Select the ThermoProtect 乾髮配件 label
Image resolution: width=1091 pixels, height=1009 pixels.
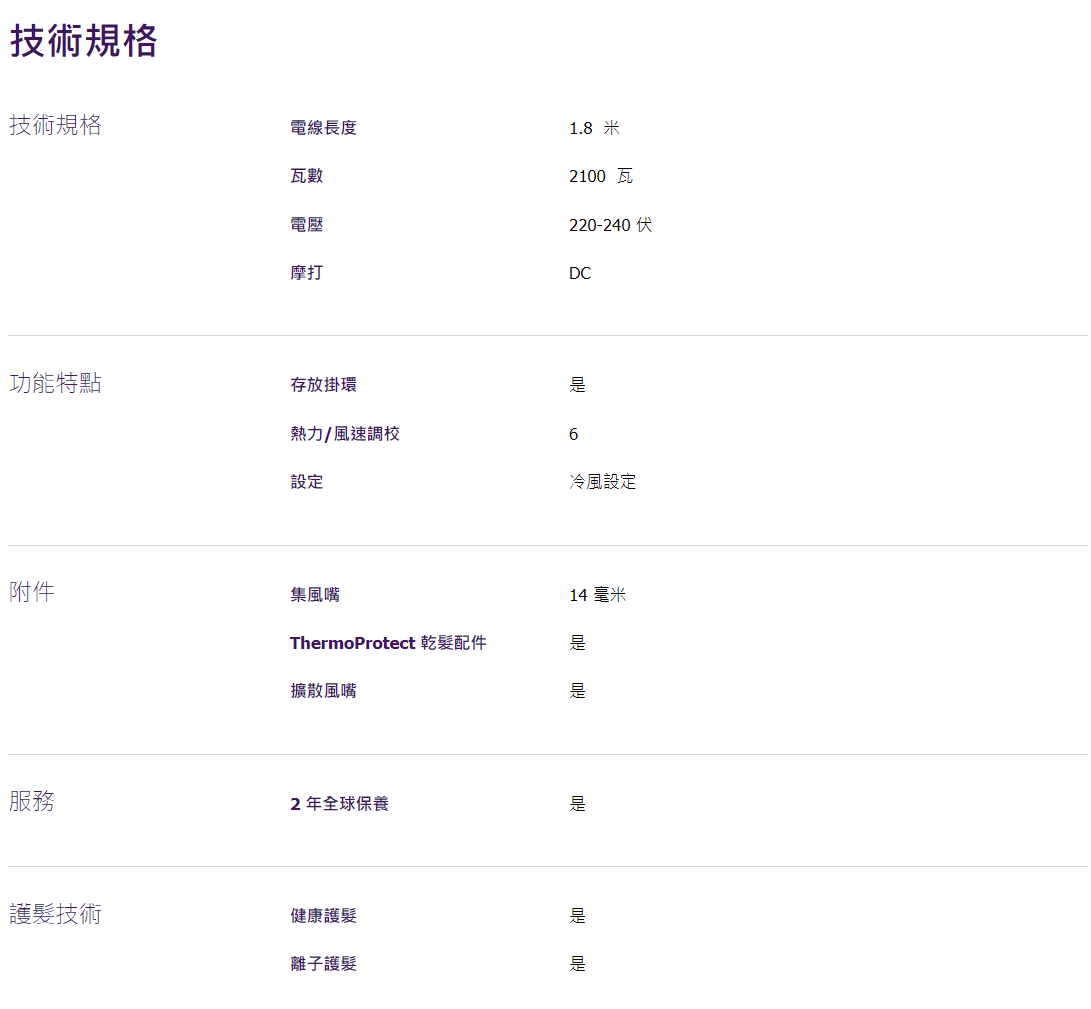coord(388,643)
